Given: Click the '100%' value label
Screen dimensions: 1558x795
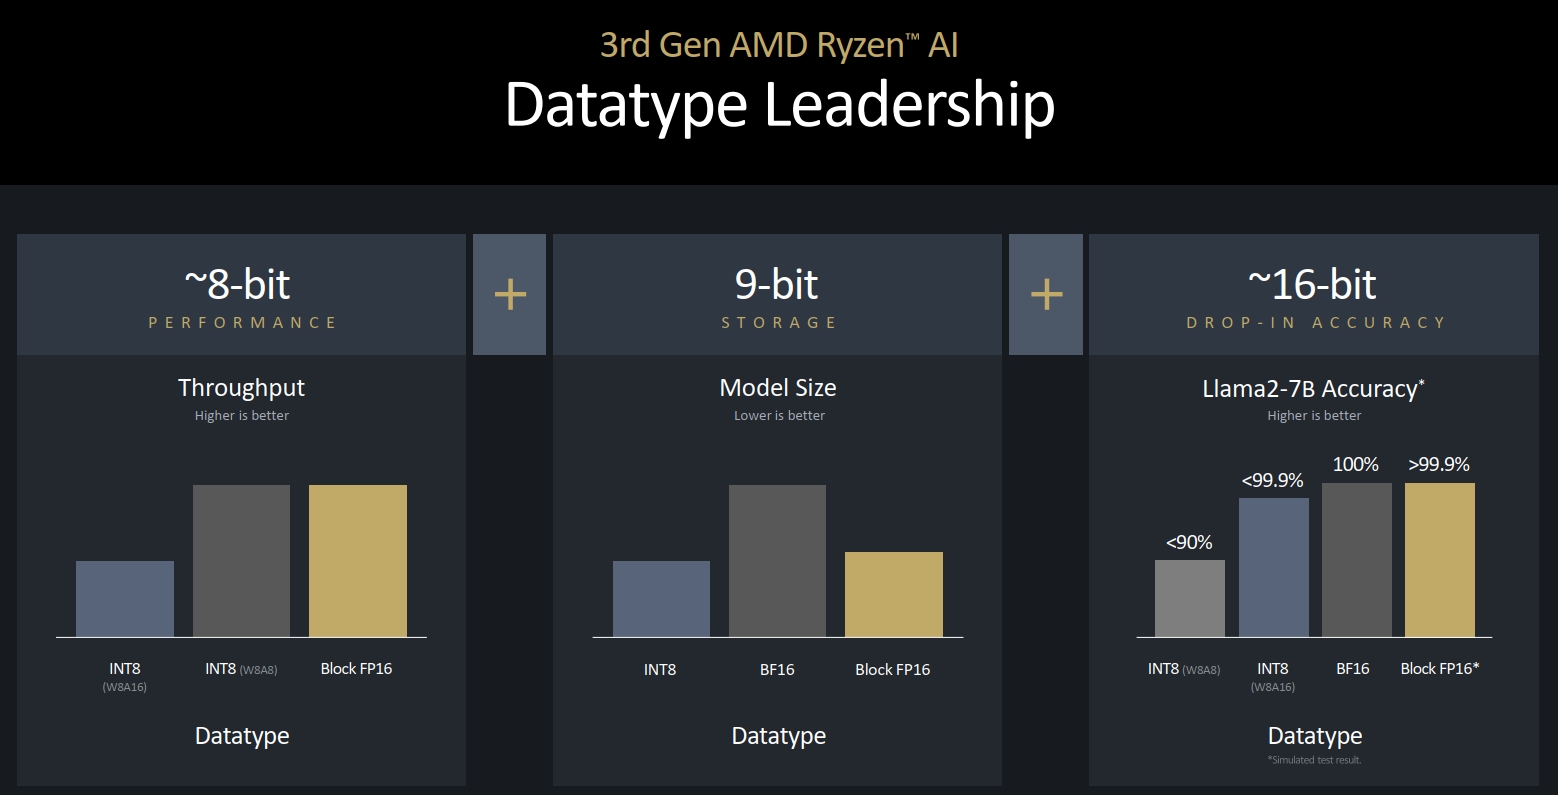Looking at the screenshot, I should tap(1356, 465).
